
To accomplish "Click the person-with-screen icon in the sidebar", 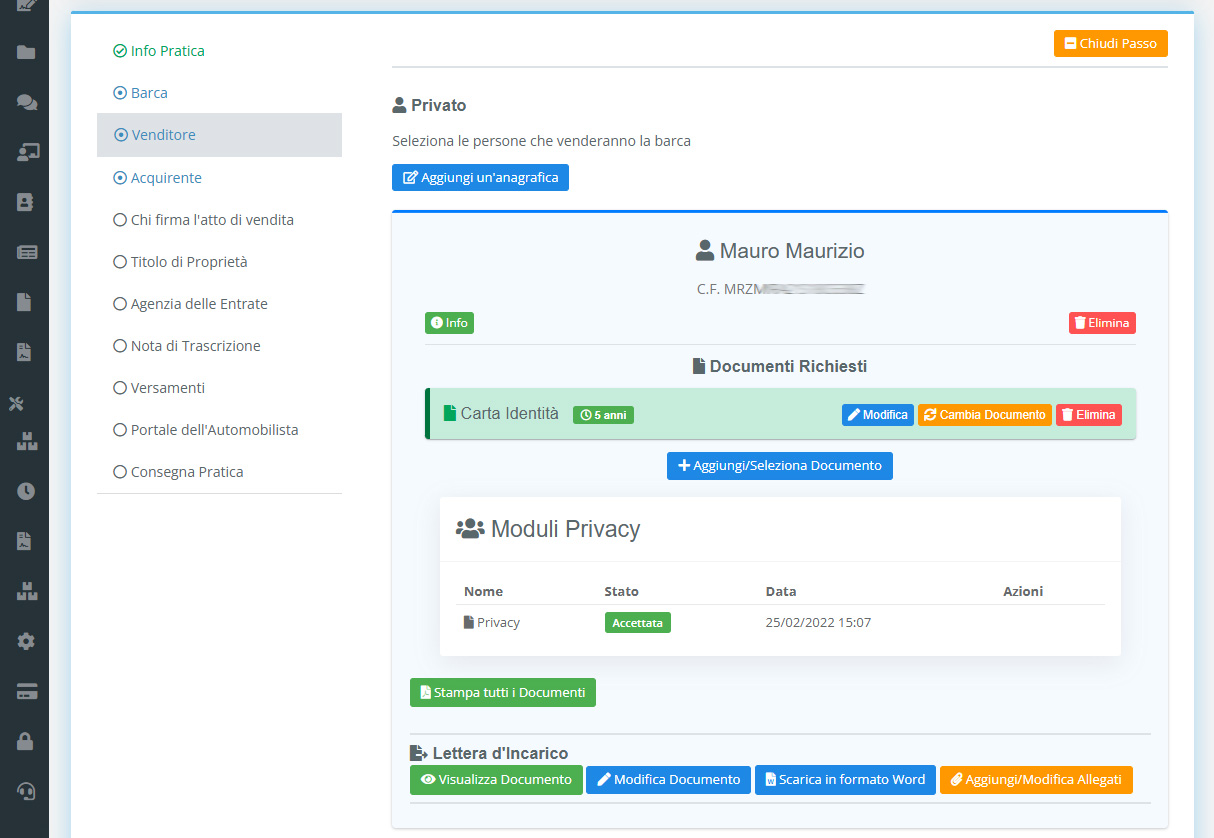I will [27, 152].
